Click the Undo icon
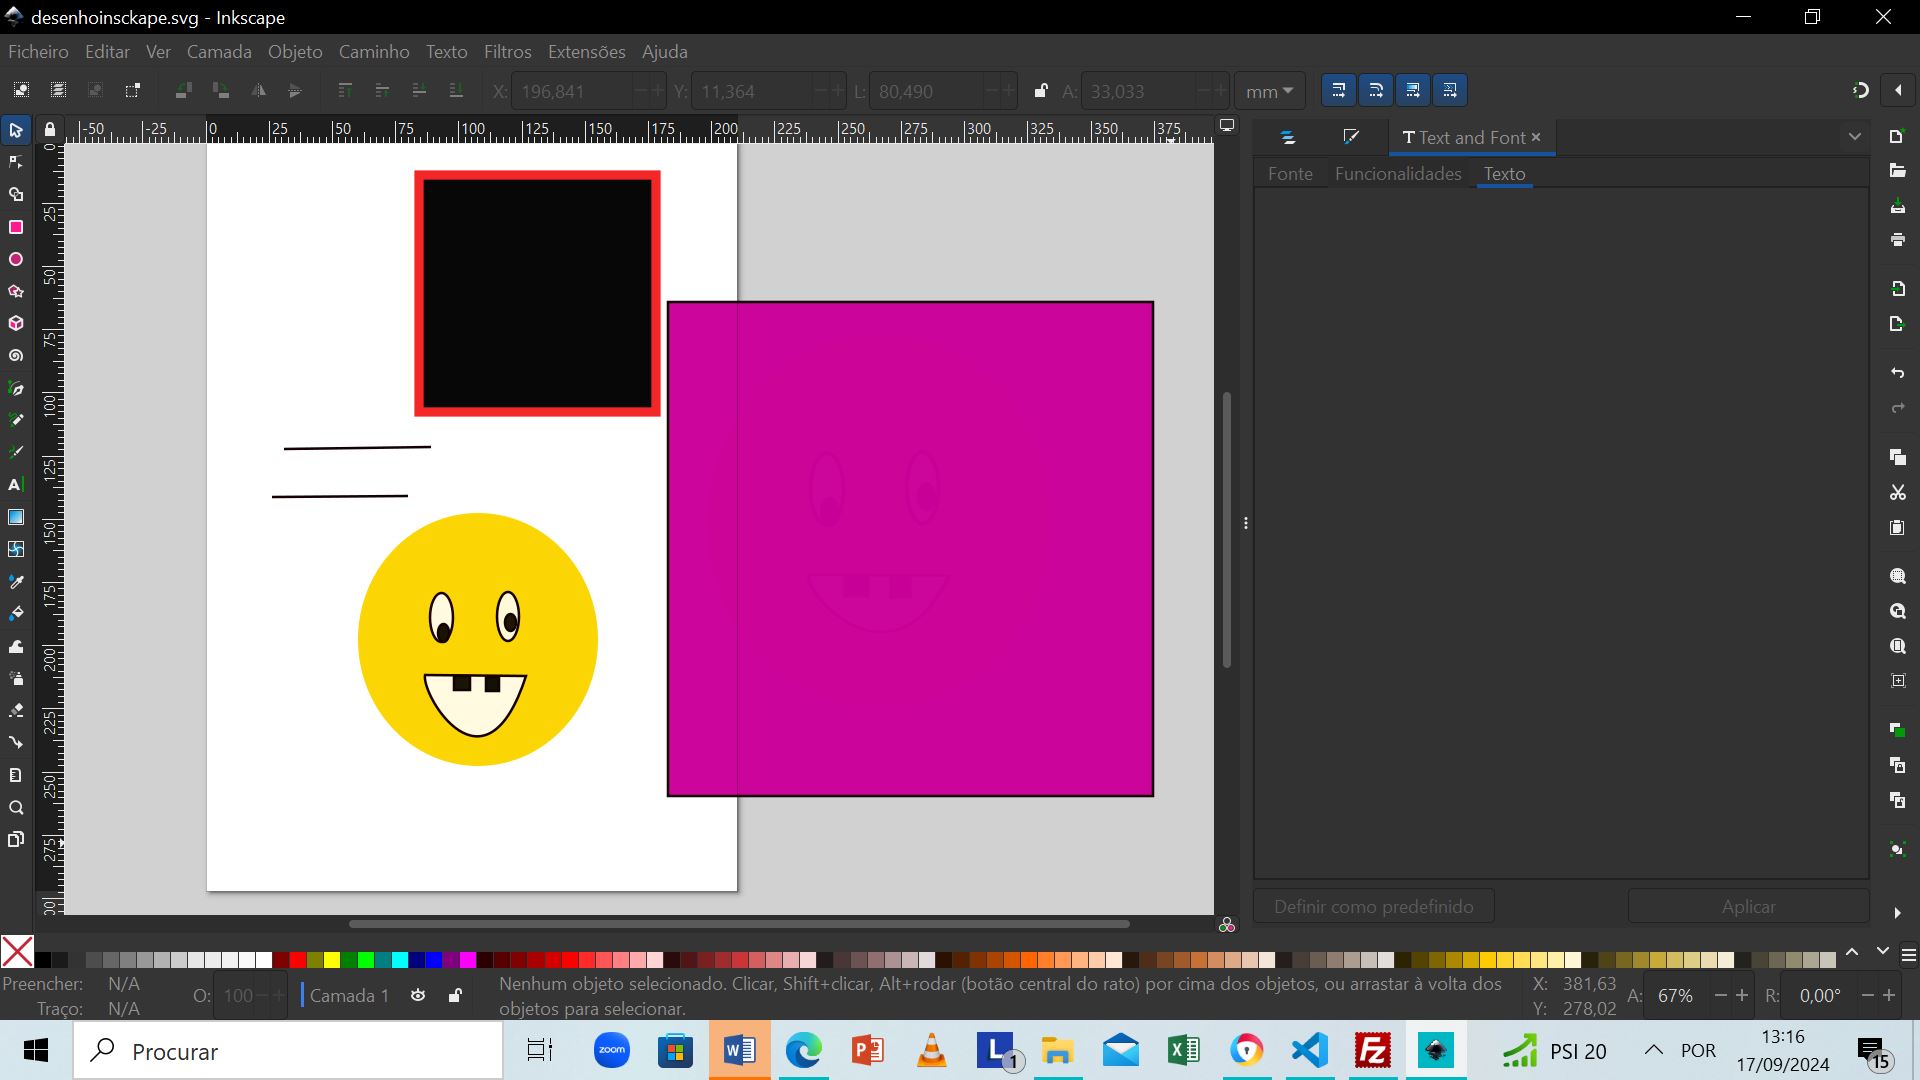 pos(1897,373)
